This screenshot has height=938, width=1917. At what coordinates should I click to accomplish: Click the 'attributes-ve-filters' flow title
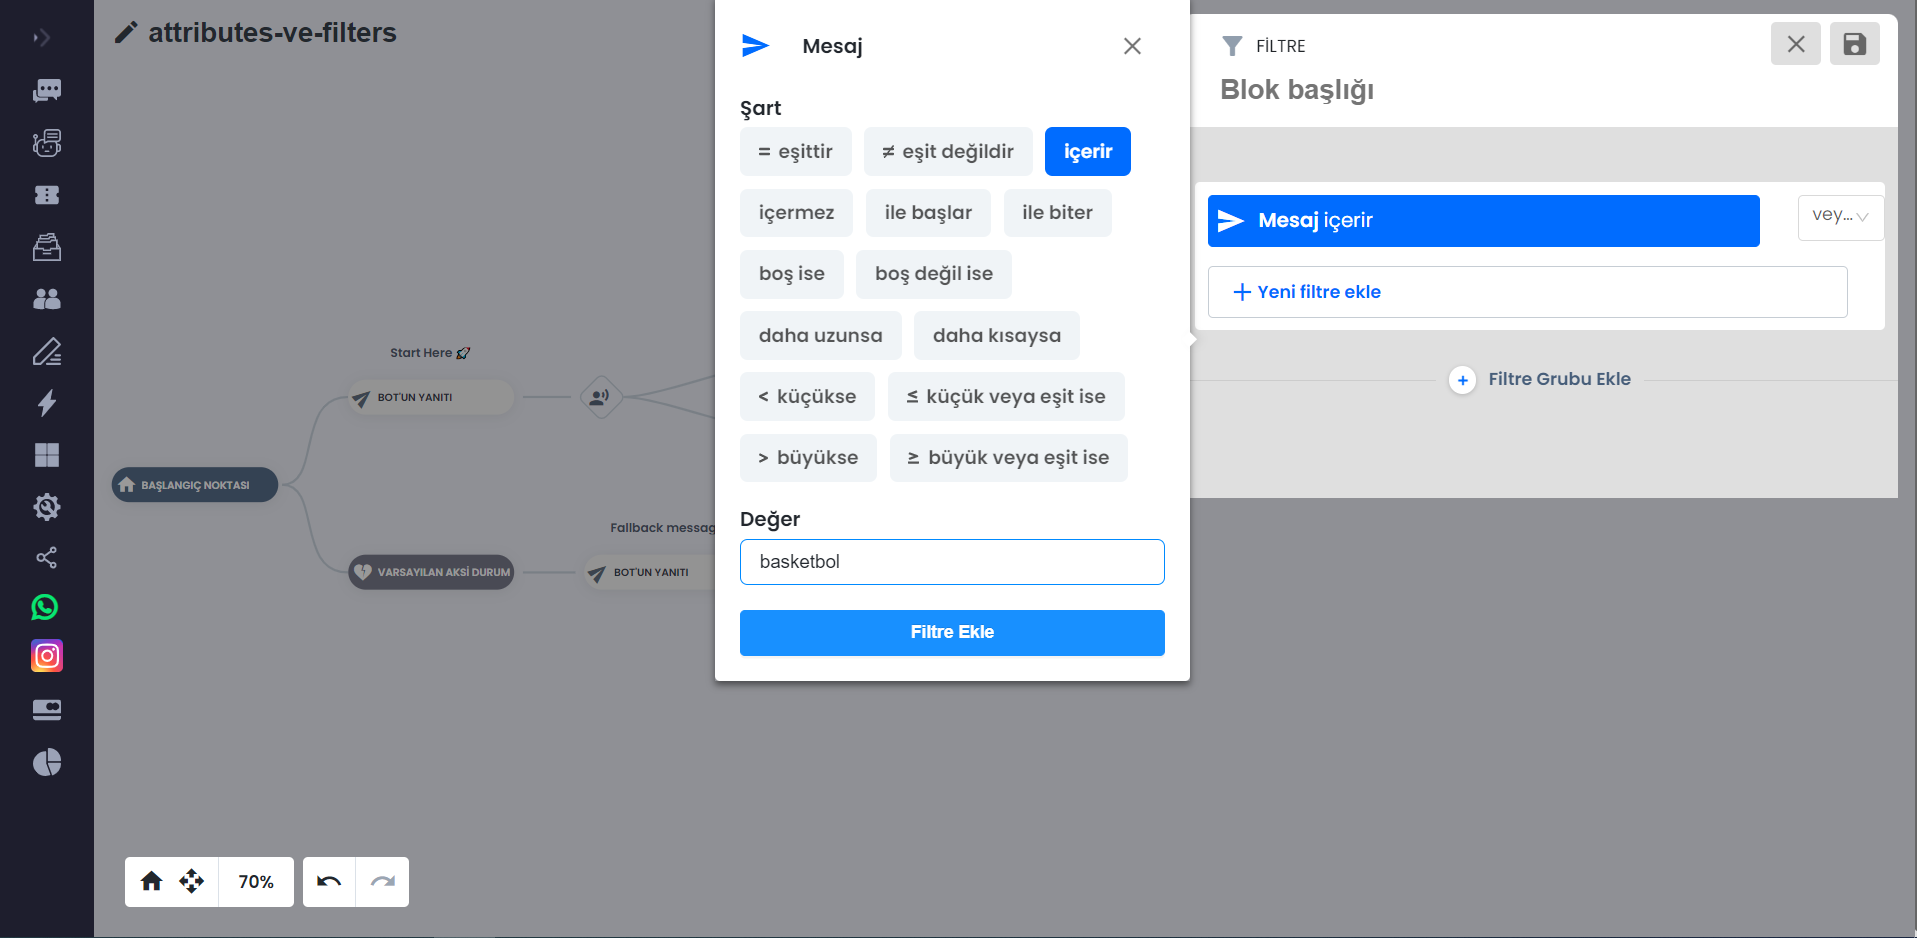pyautogui.click(x=272, y=33)
